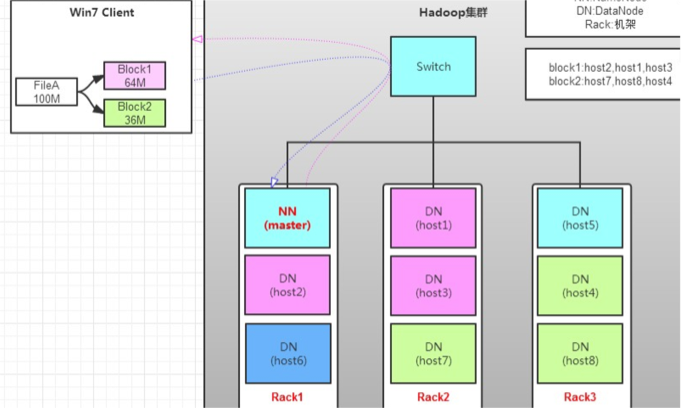Screen dimensions: 686x408
Task: Select the DN (host7) node
Action: pyautogui.click(x=433, y=353)
